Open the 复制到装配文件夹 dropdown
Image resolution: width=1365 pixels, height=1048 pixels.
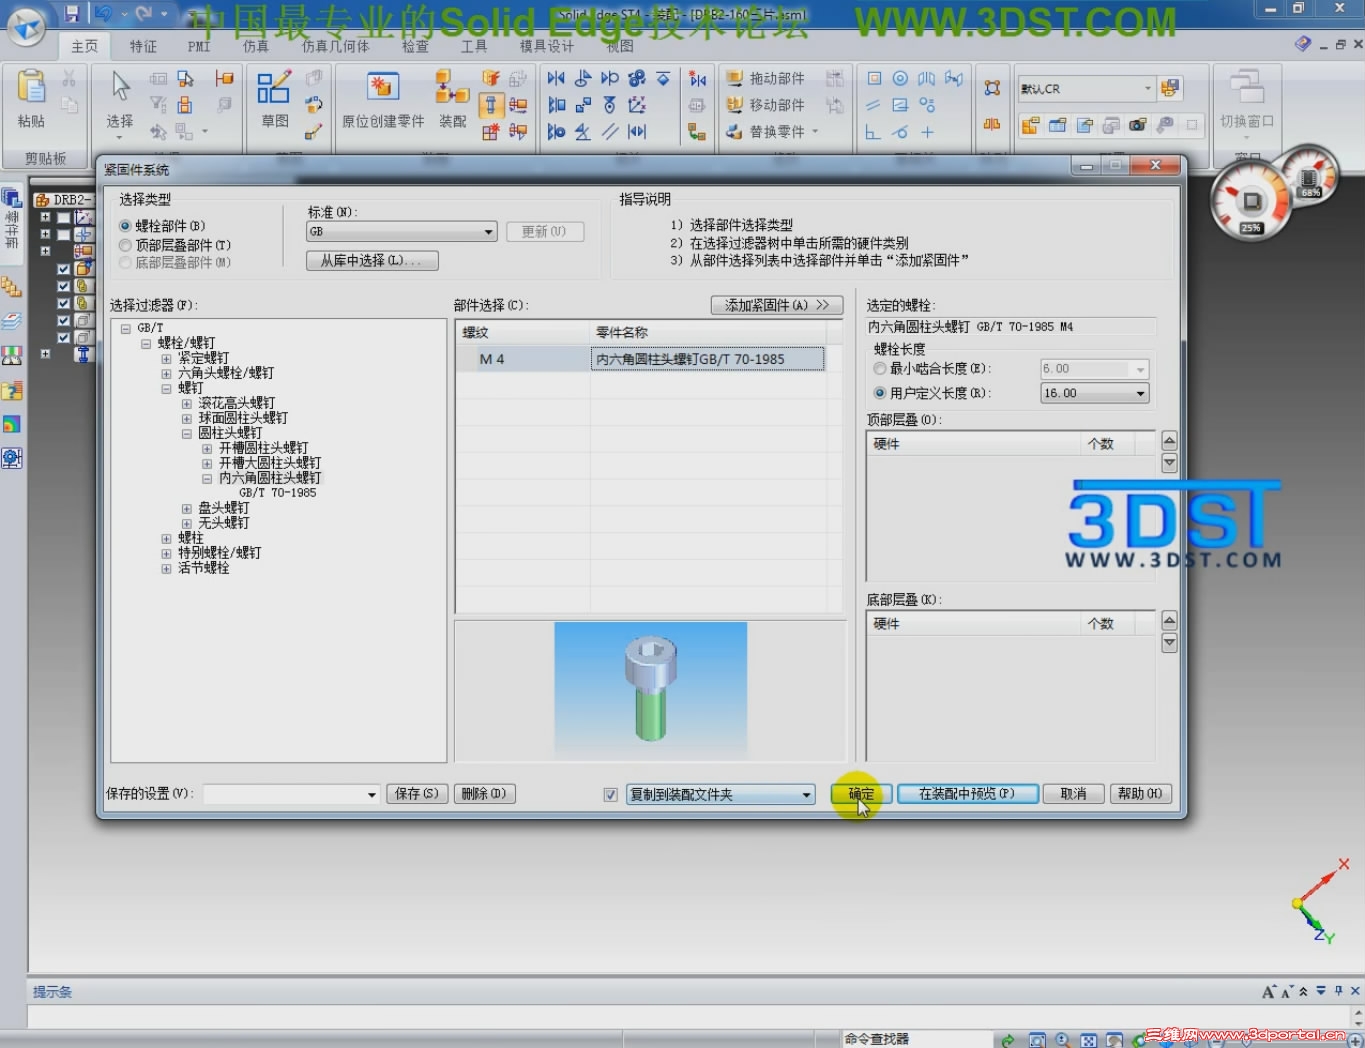[x=720, y=795]
